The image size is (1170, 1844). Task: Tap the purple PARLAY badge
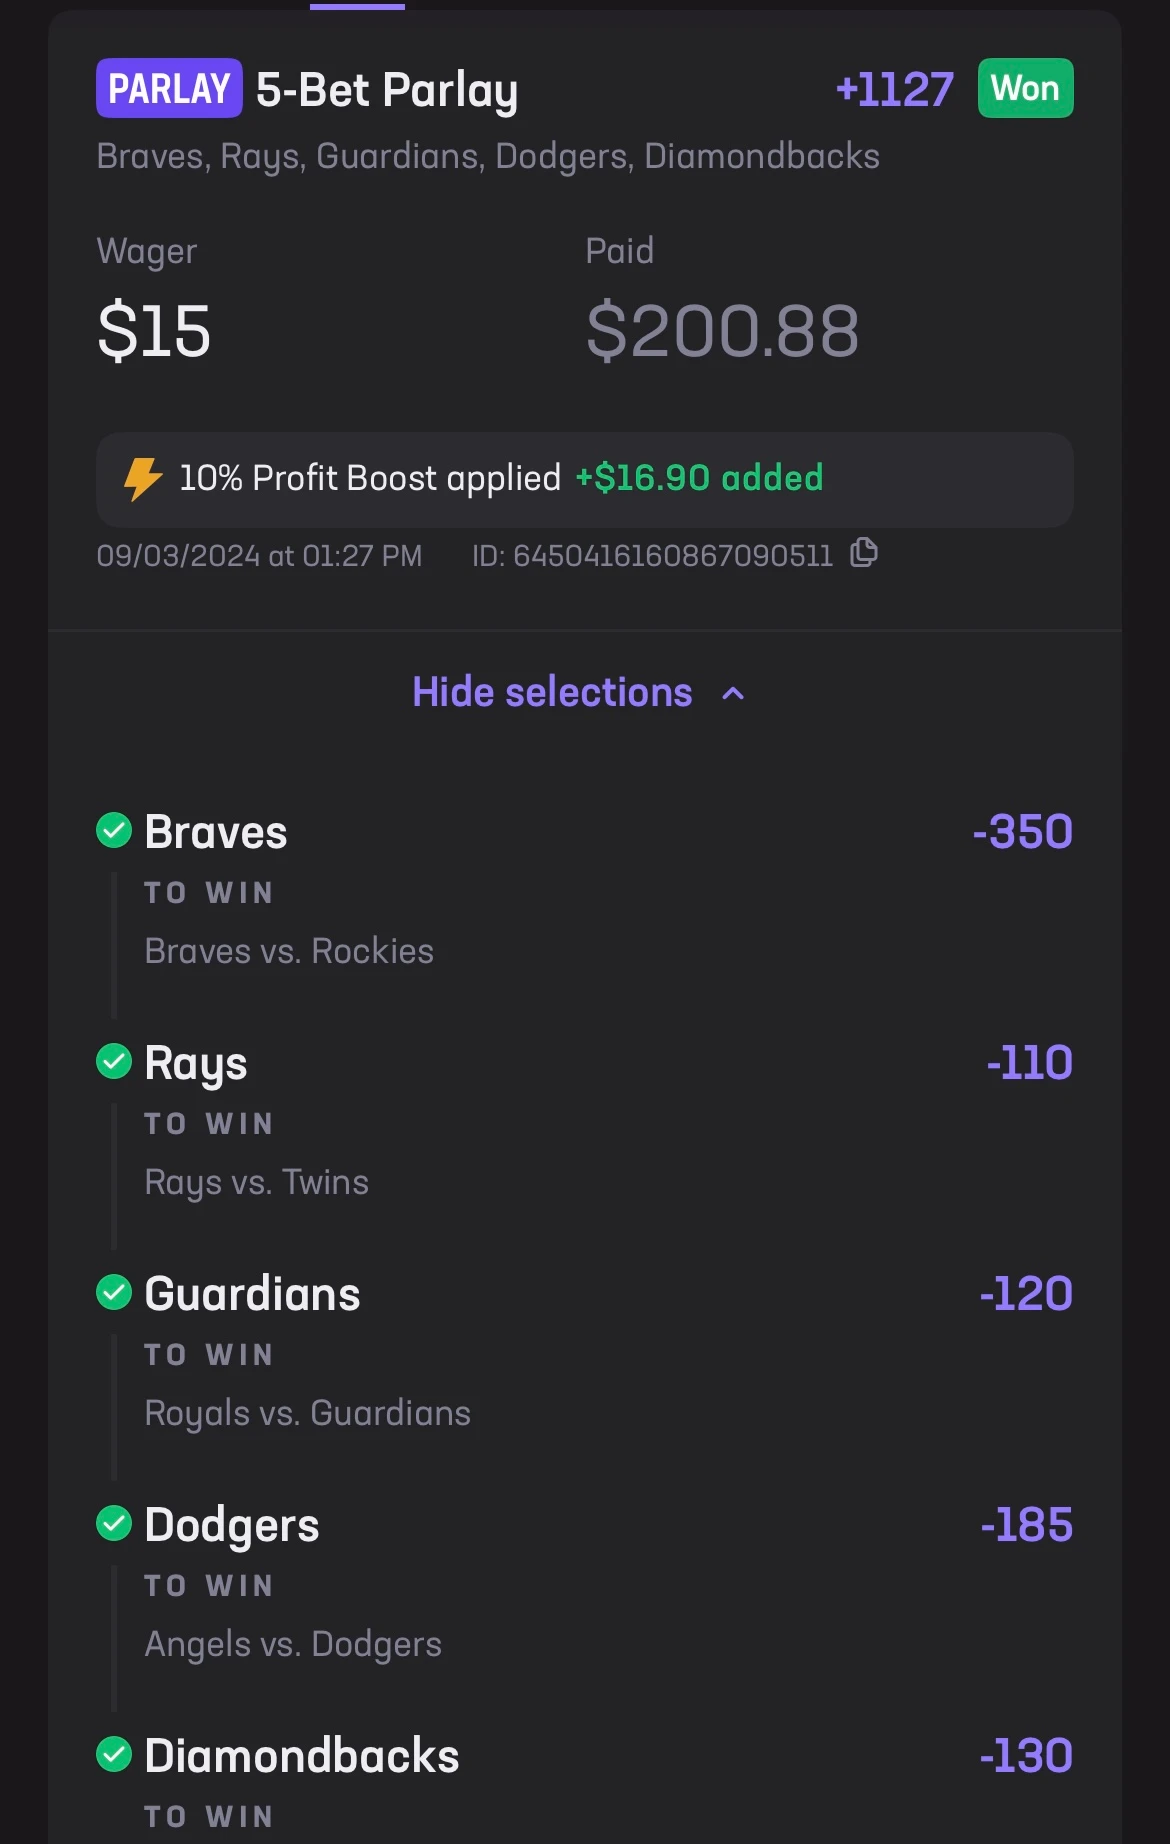click(169, 88)
